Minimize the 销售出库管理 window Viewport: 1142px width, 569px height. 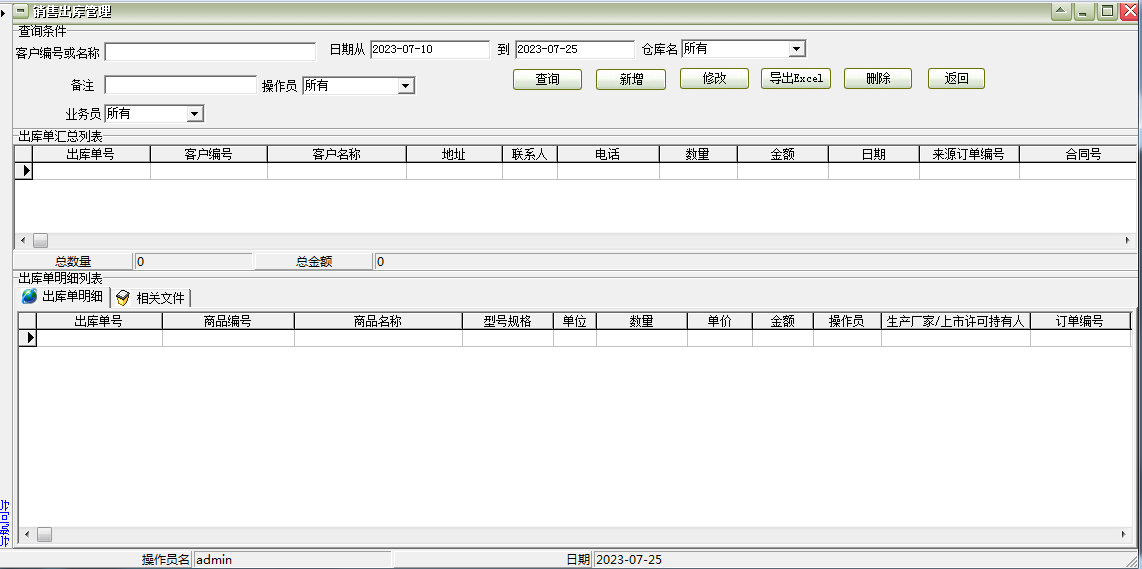click(1084, 12)
